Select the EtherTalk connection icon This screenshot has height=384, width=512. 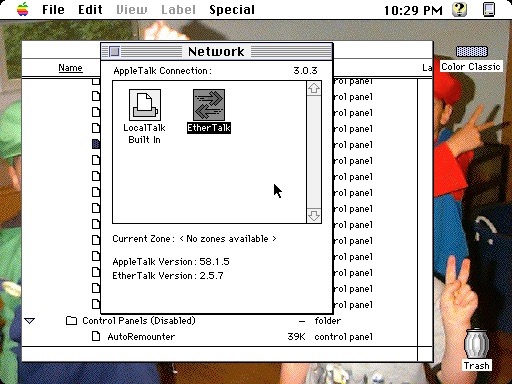tap(209, 105)
